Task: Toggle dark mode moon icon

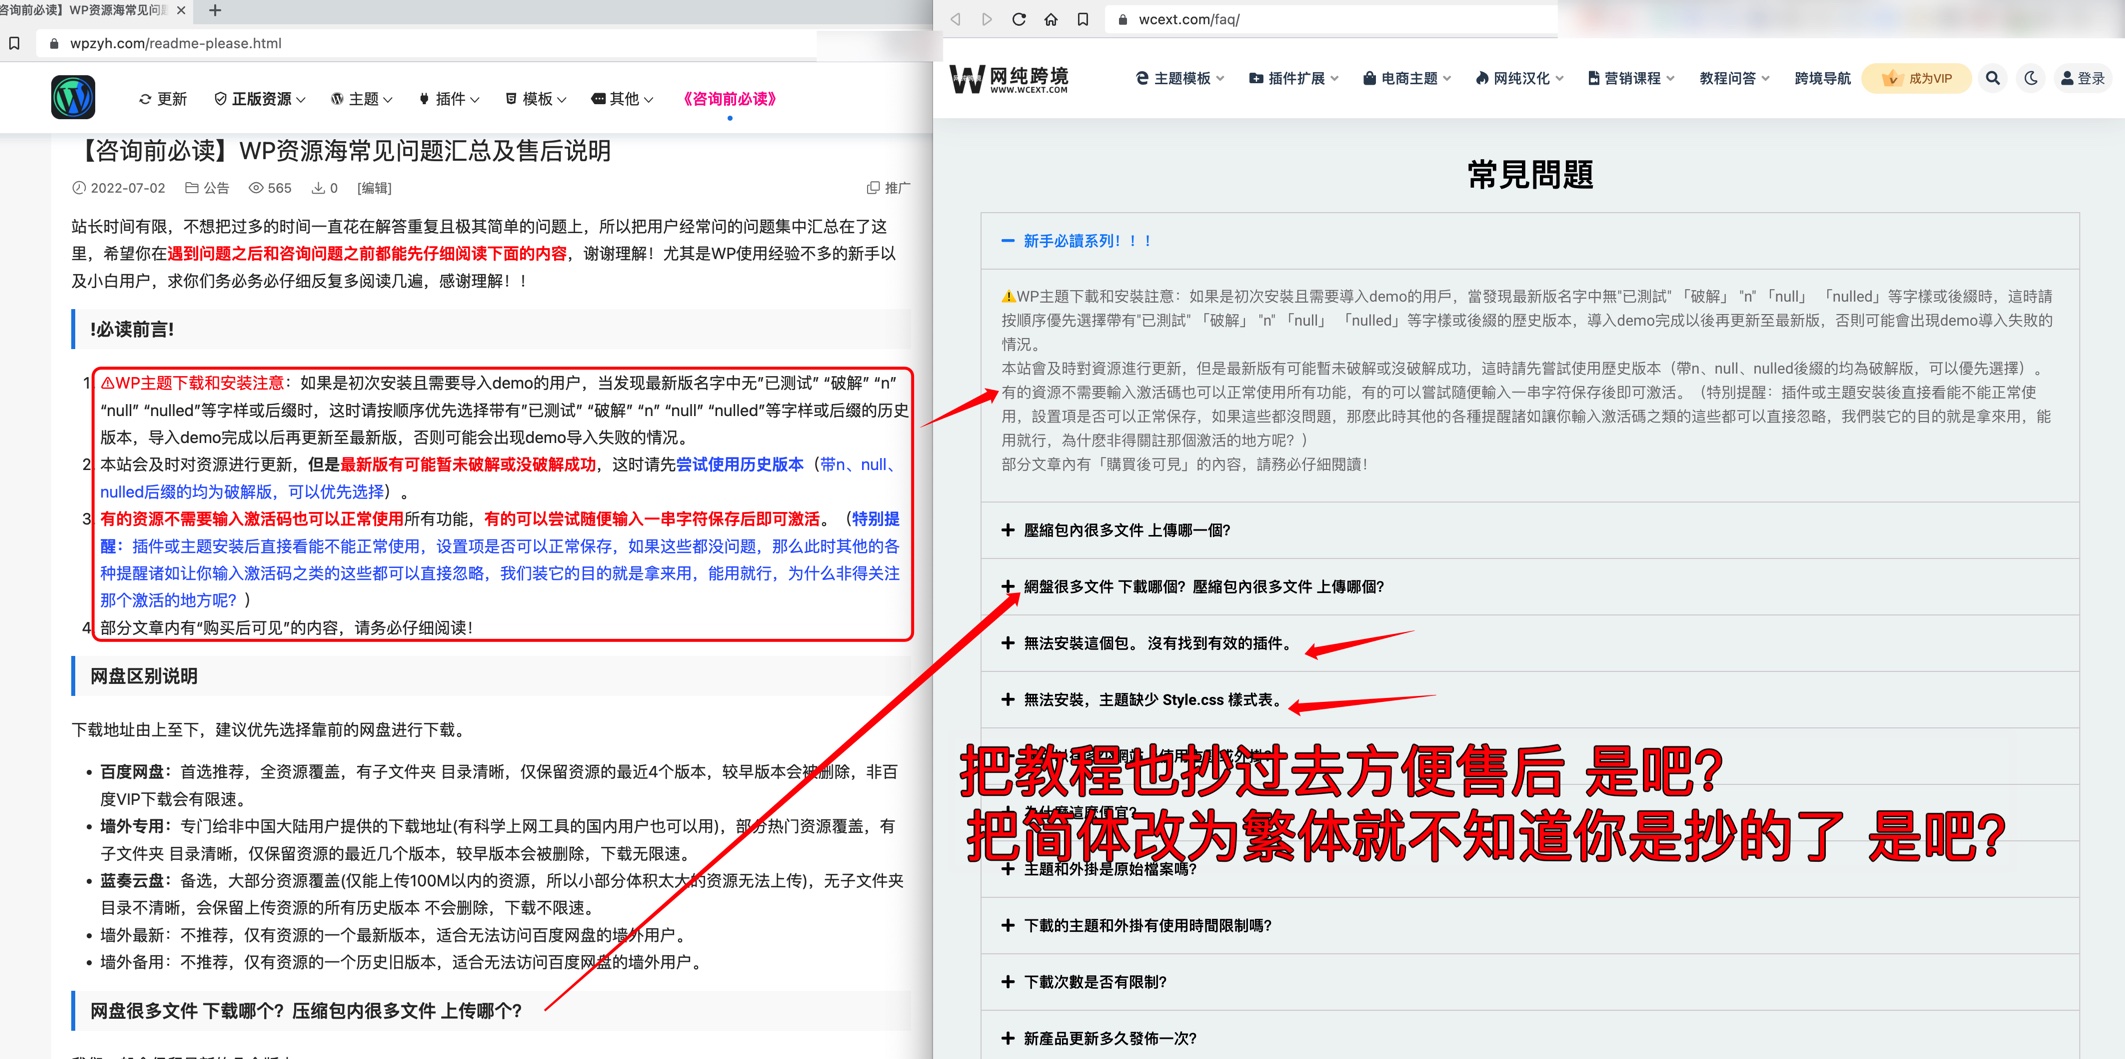Action: click(x=2031, y=78)
